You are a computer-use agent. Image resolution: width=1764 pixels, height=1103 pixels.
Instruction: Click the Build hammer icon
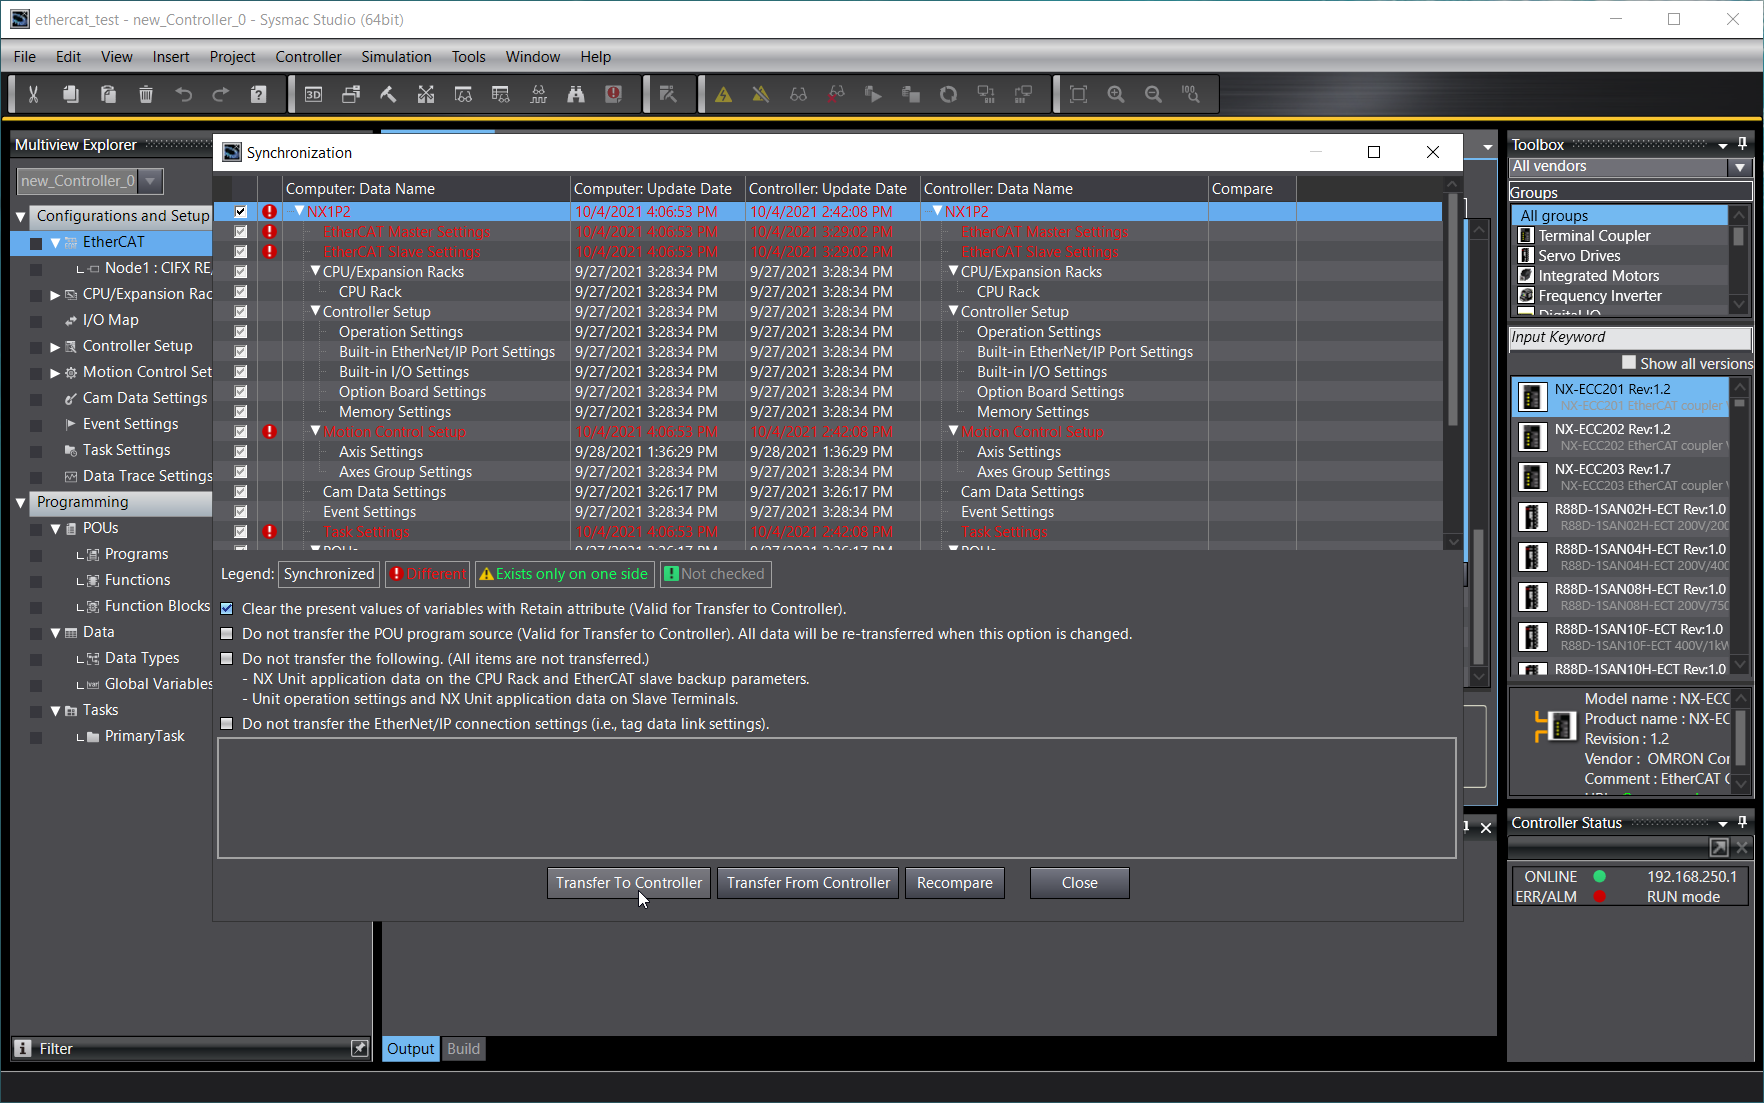click(388, 94)
